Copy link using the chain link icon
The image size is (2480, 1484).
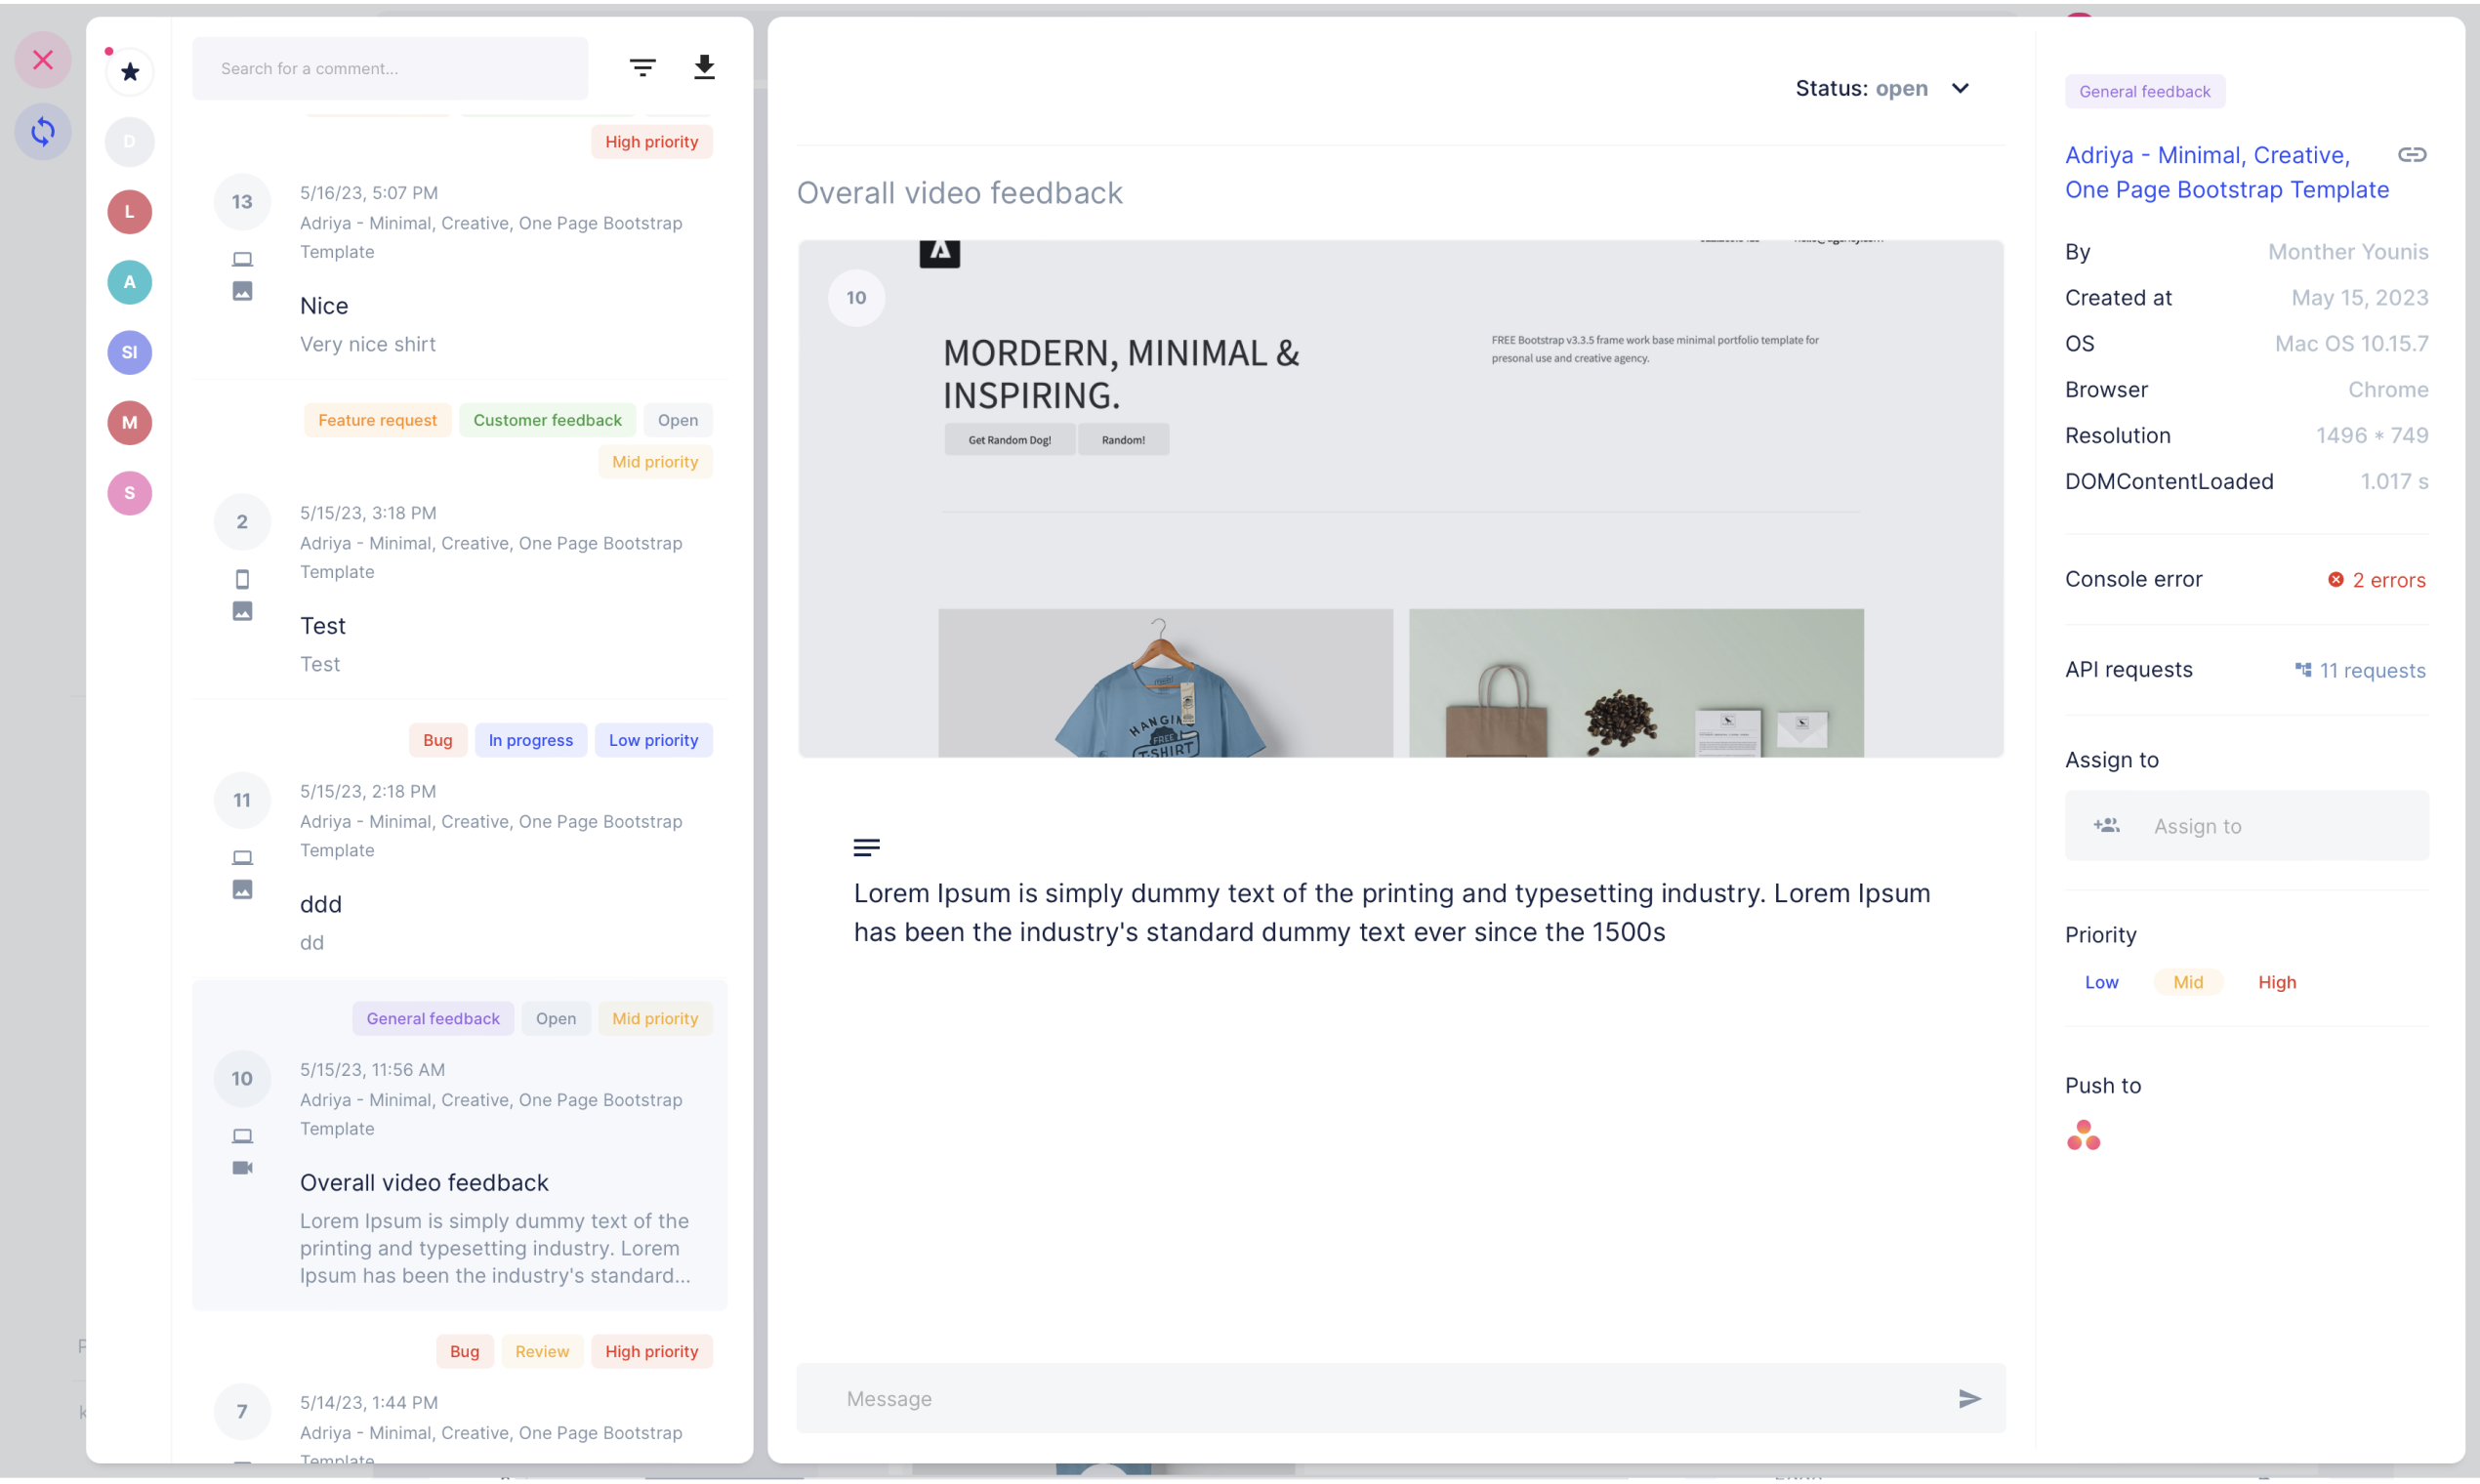pyautogui.click(x=2411, y=155)
